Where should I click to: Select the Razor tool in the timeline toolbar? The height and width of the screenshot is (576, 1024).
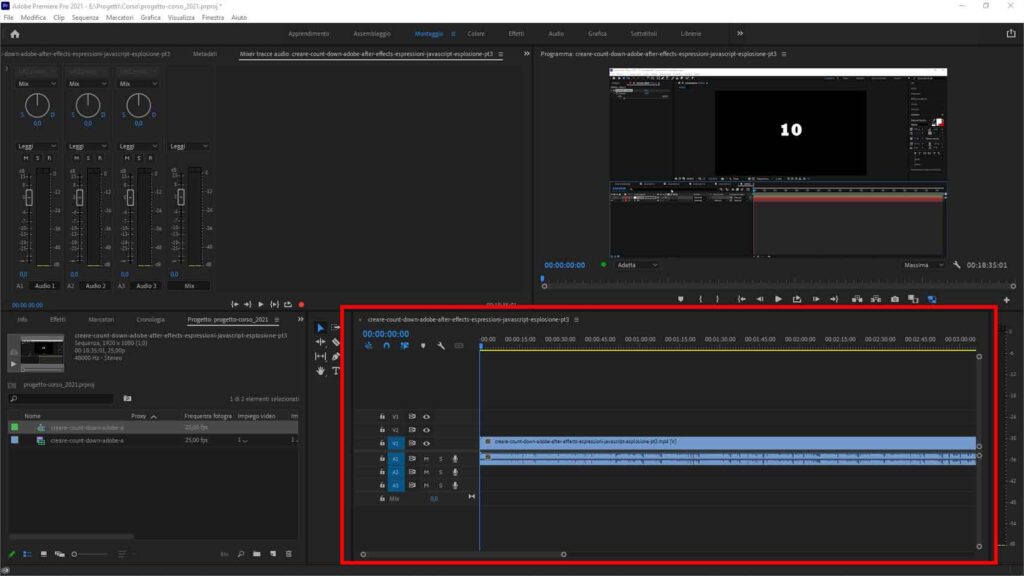click(x=336, y=342)
